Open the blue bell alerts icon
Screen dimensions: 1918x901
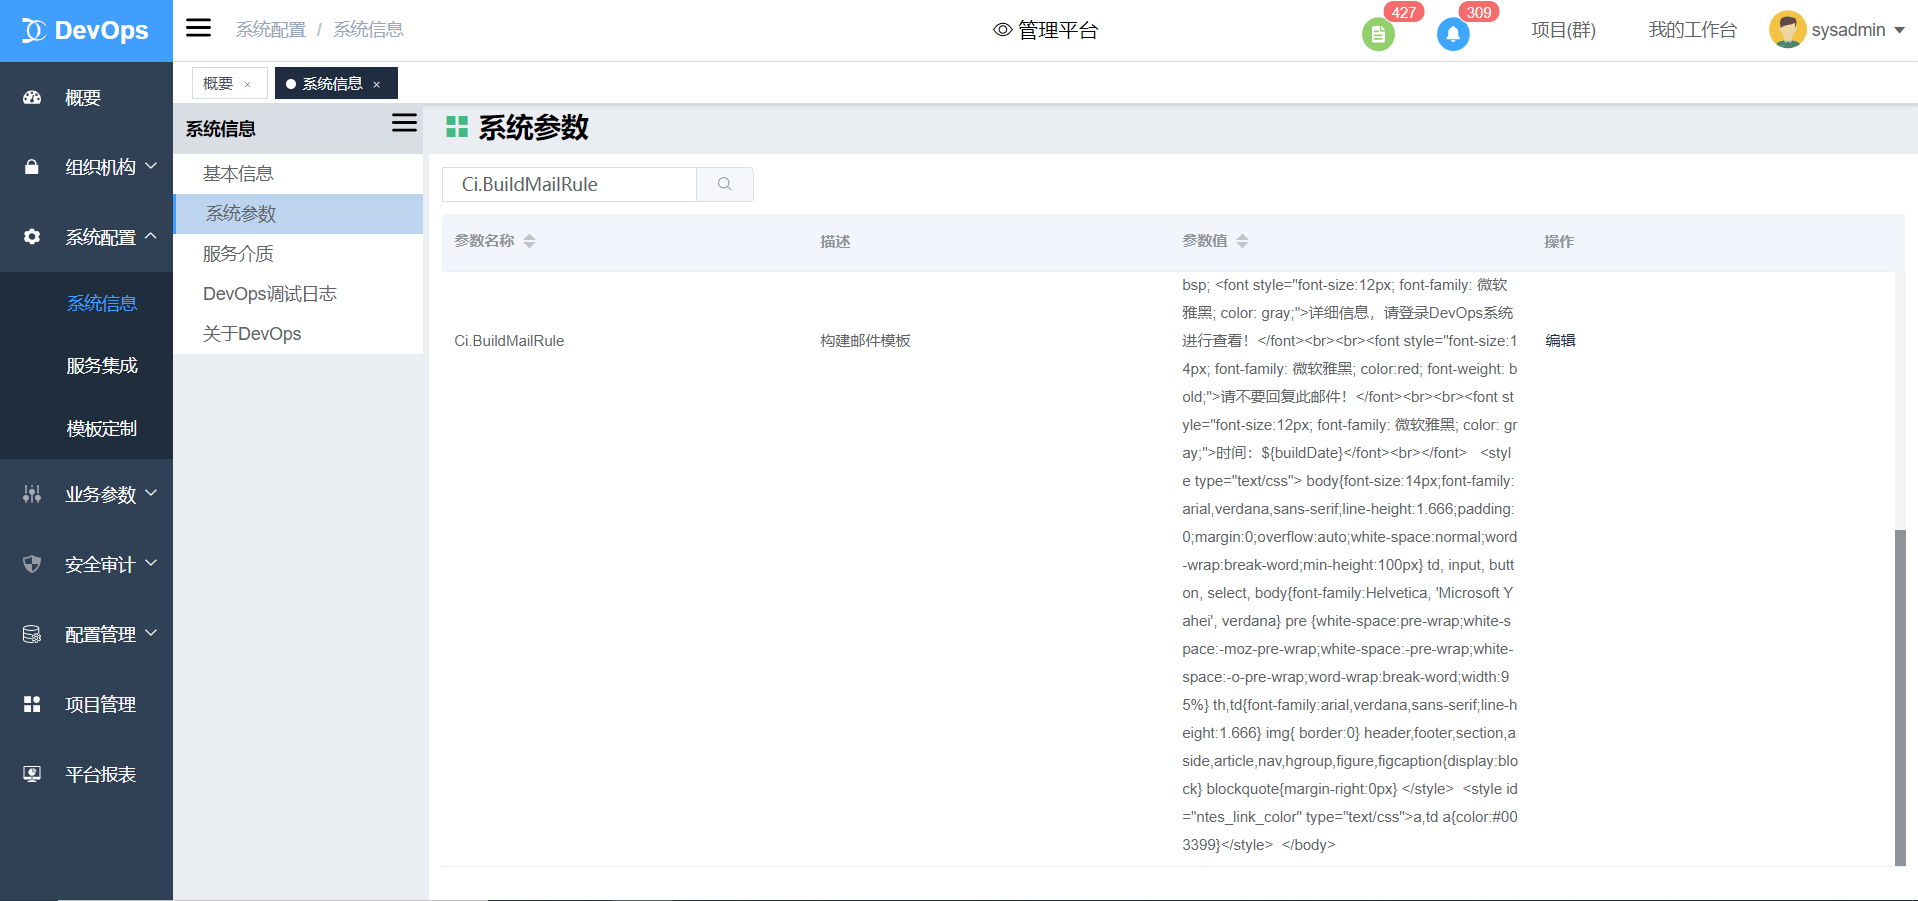(x=1453, y=34)
